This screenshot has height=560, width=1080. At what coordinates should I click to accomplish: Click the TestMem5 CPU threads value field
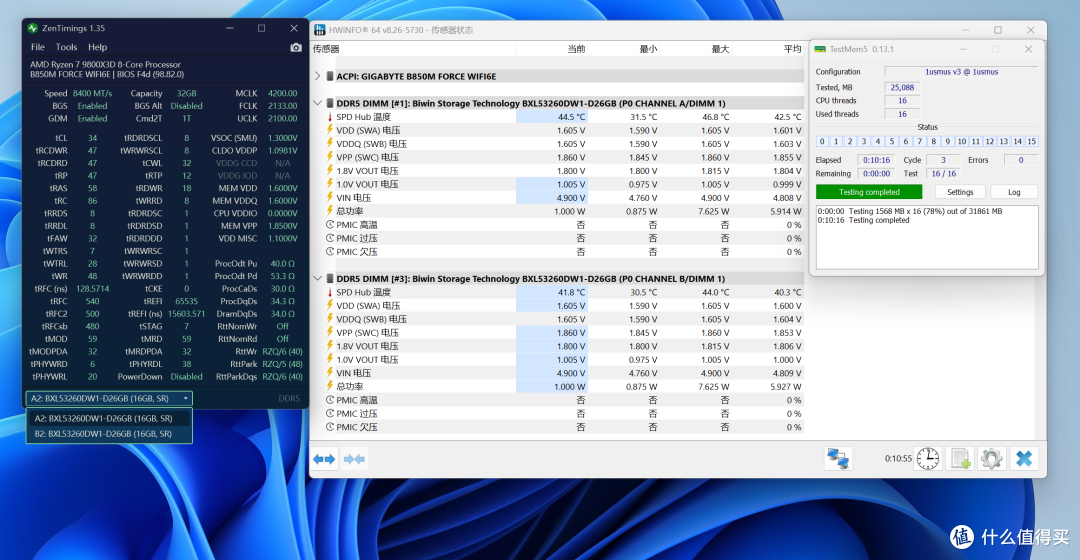[x=902, y=101]
